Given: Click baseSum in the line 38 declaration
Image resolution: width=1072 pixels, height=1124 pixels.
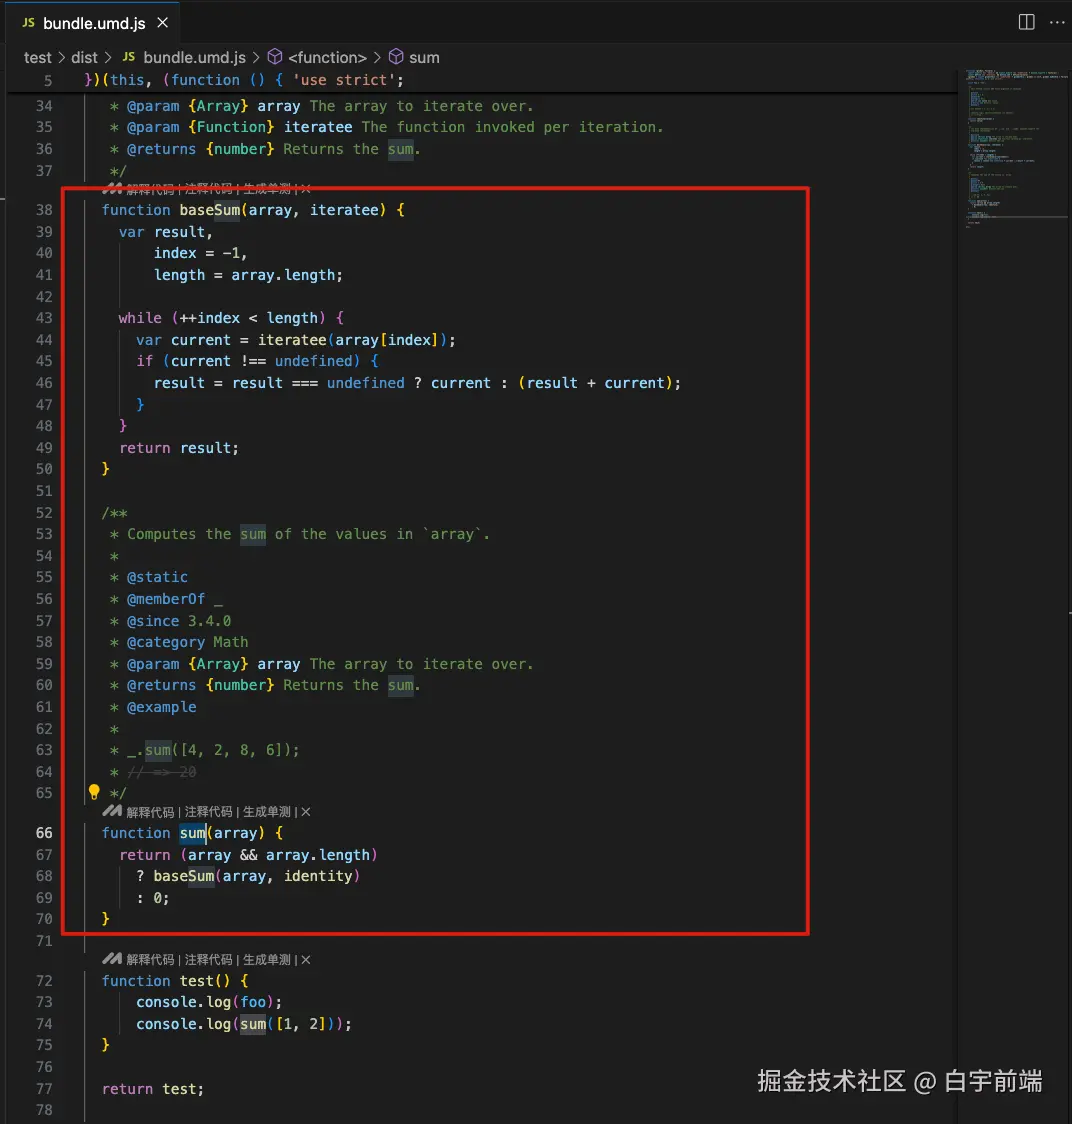Looking at the screenshot, I should coord(209,210).
